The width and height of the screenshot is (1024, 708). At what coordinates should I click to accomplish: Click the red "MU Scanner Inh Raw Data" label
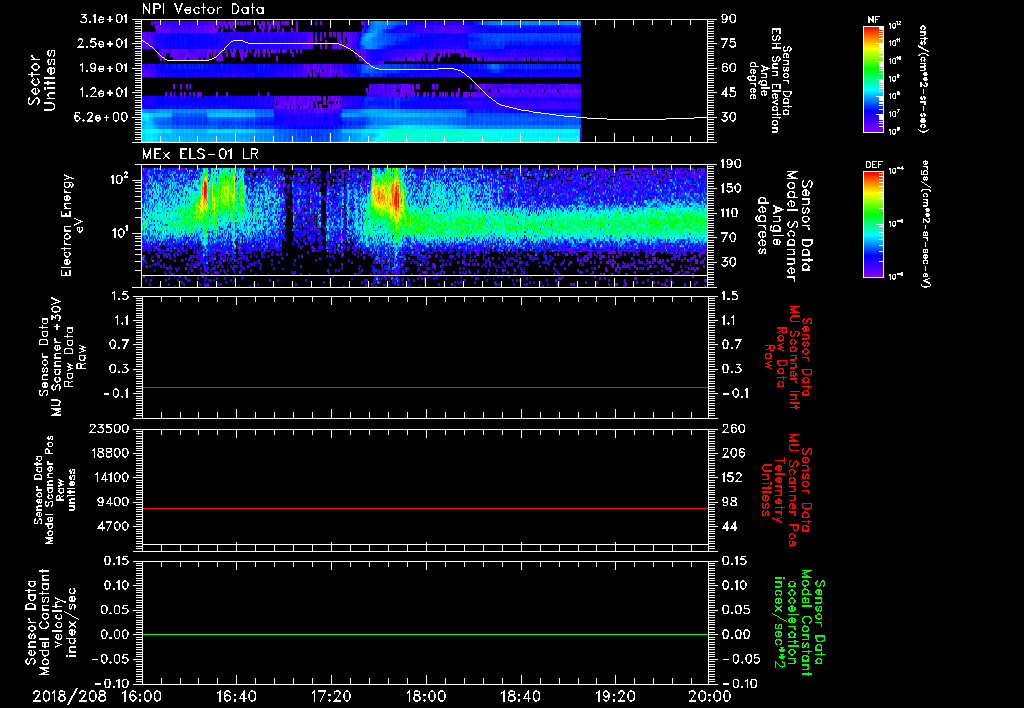786,357
